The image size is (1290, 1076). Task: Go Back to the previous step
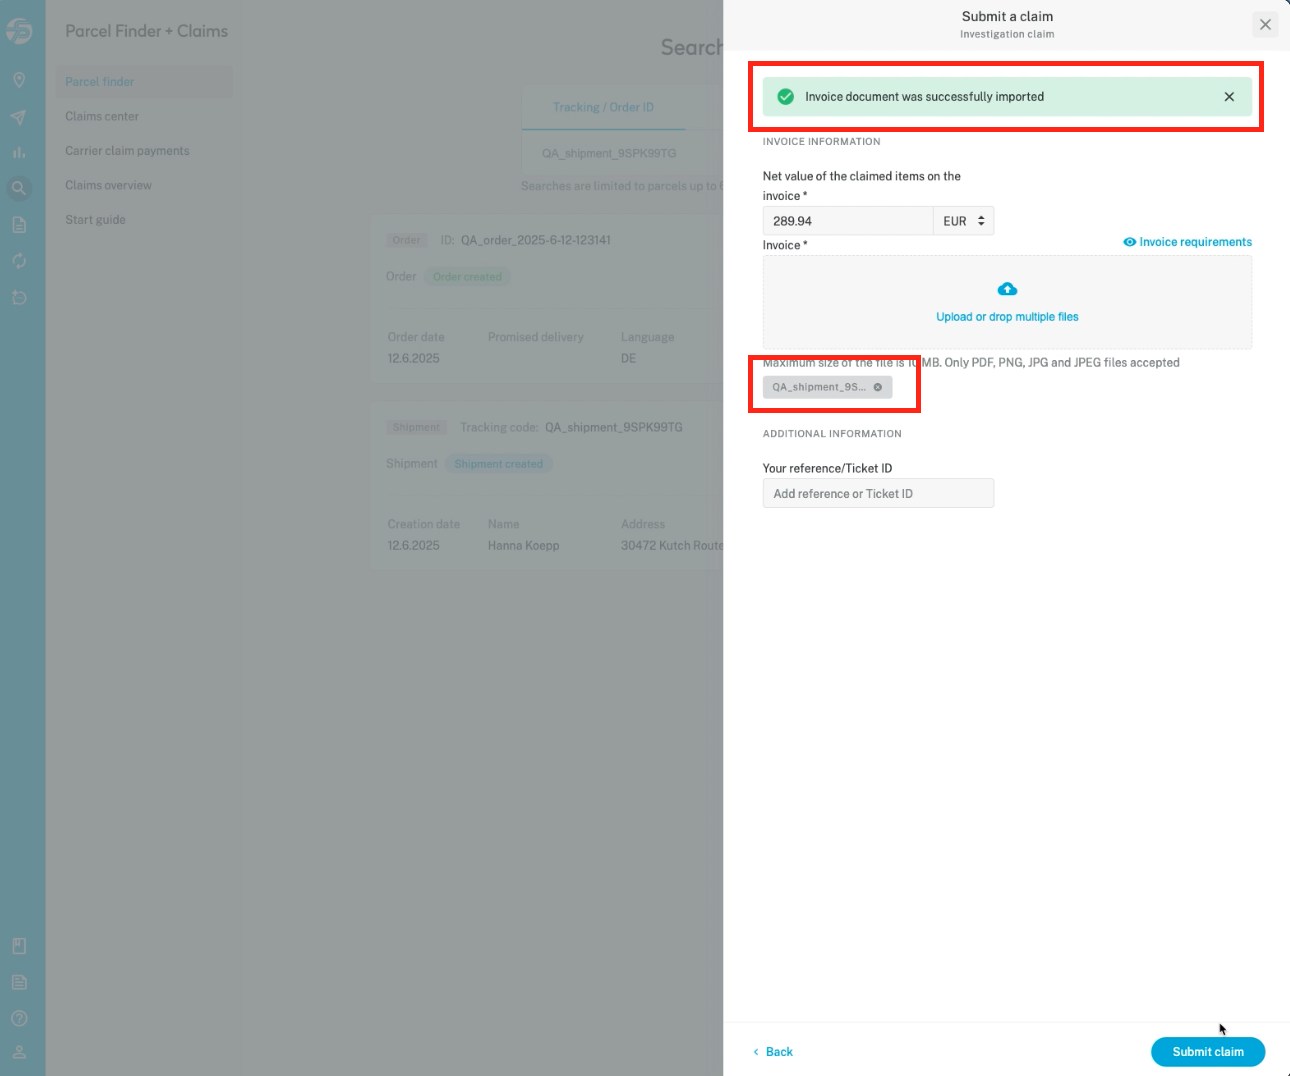point(772,1052)
